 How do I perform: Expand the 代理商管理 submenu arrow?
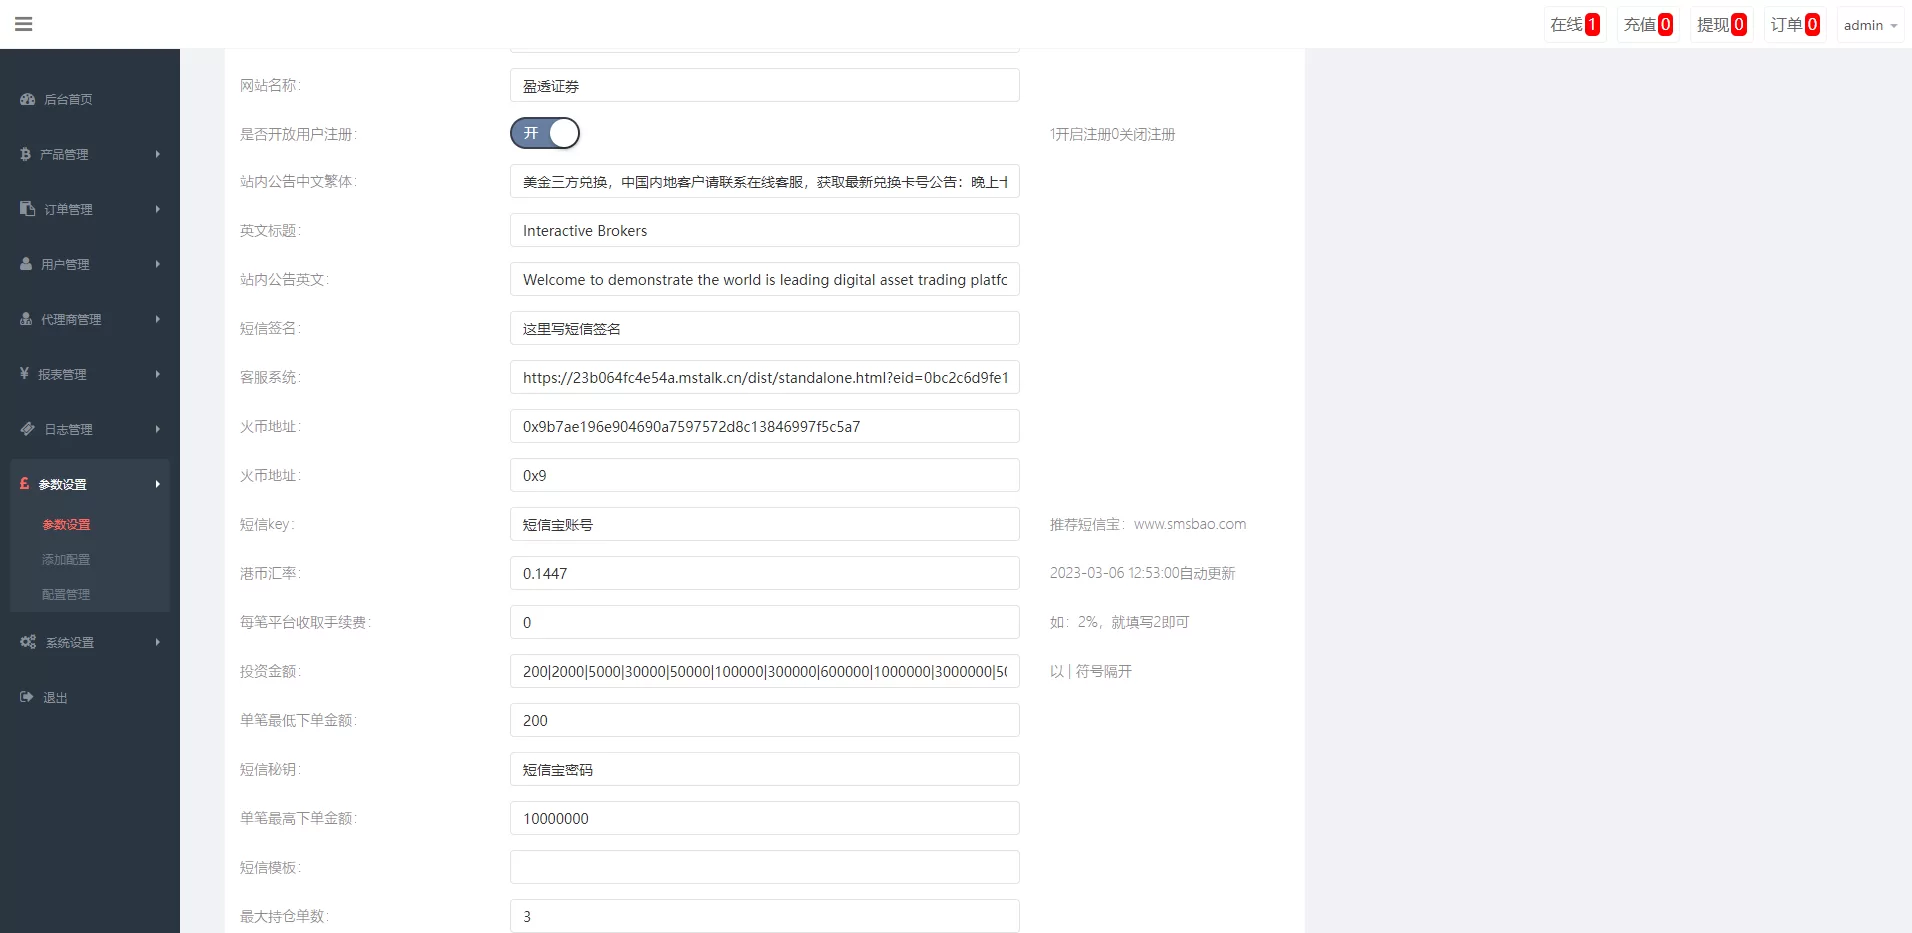pos(157,319)
